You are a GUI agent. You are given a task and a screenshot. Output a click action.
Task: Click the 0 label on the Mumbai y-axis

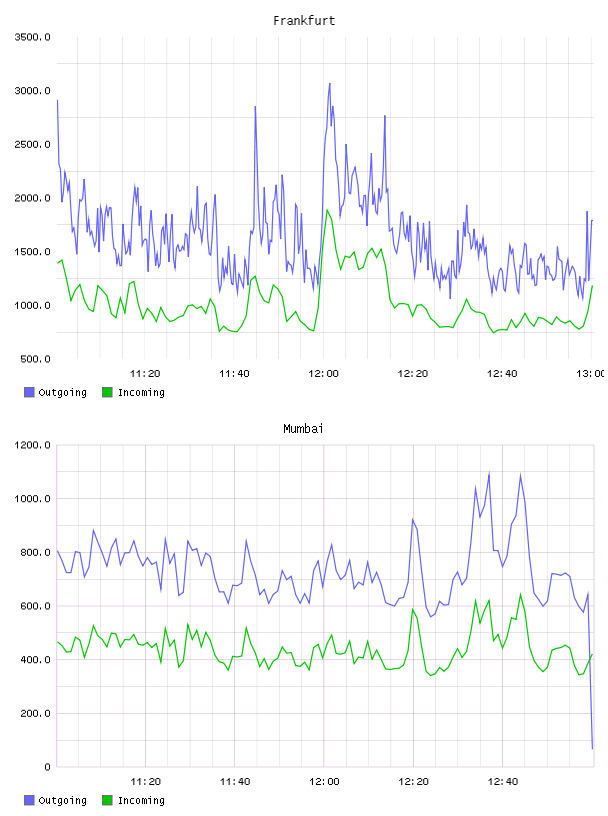[x=47, y=767]
